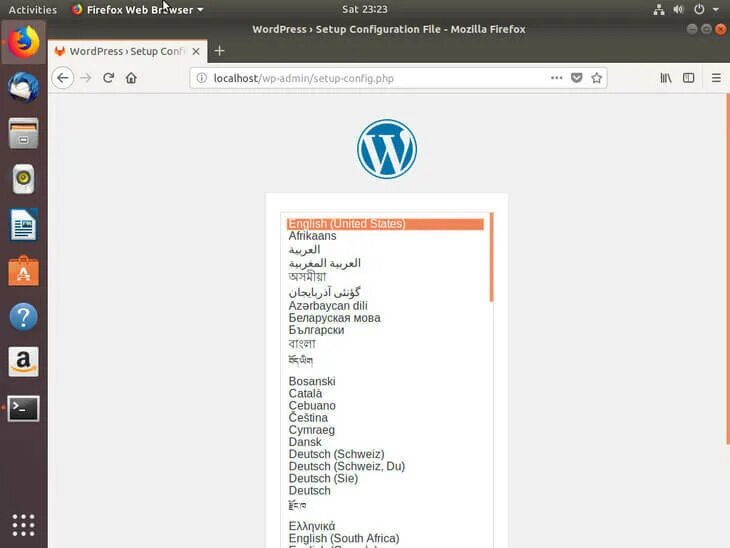Screen dimensions: 730x548
Task: Open page actions three-dot menu
Action: click(x=556, y=78)
